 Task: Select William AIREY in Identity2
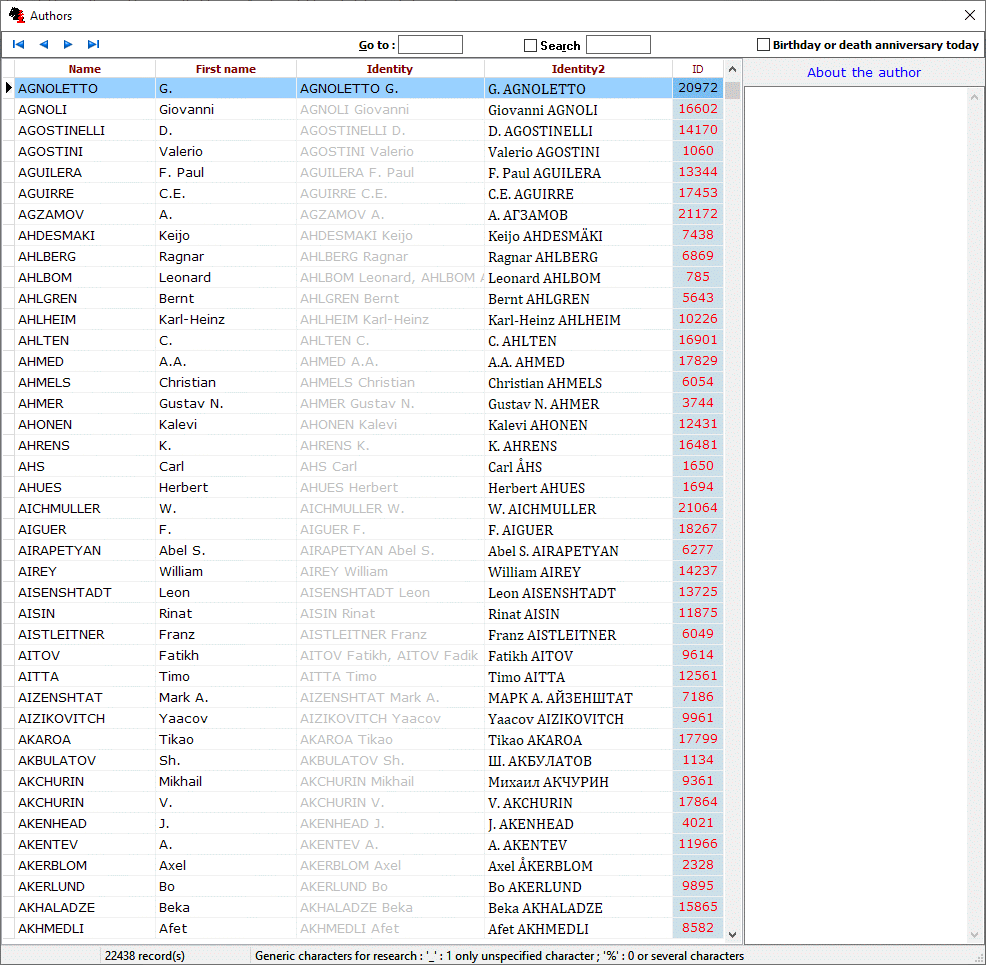[578, 571]
